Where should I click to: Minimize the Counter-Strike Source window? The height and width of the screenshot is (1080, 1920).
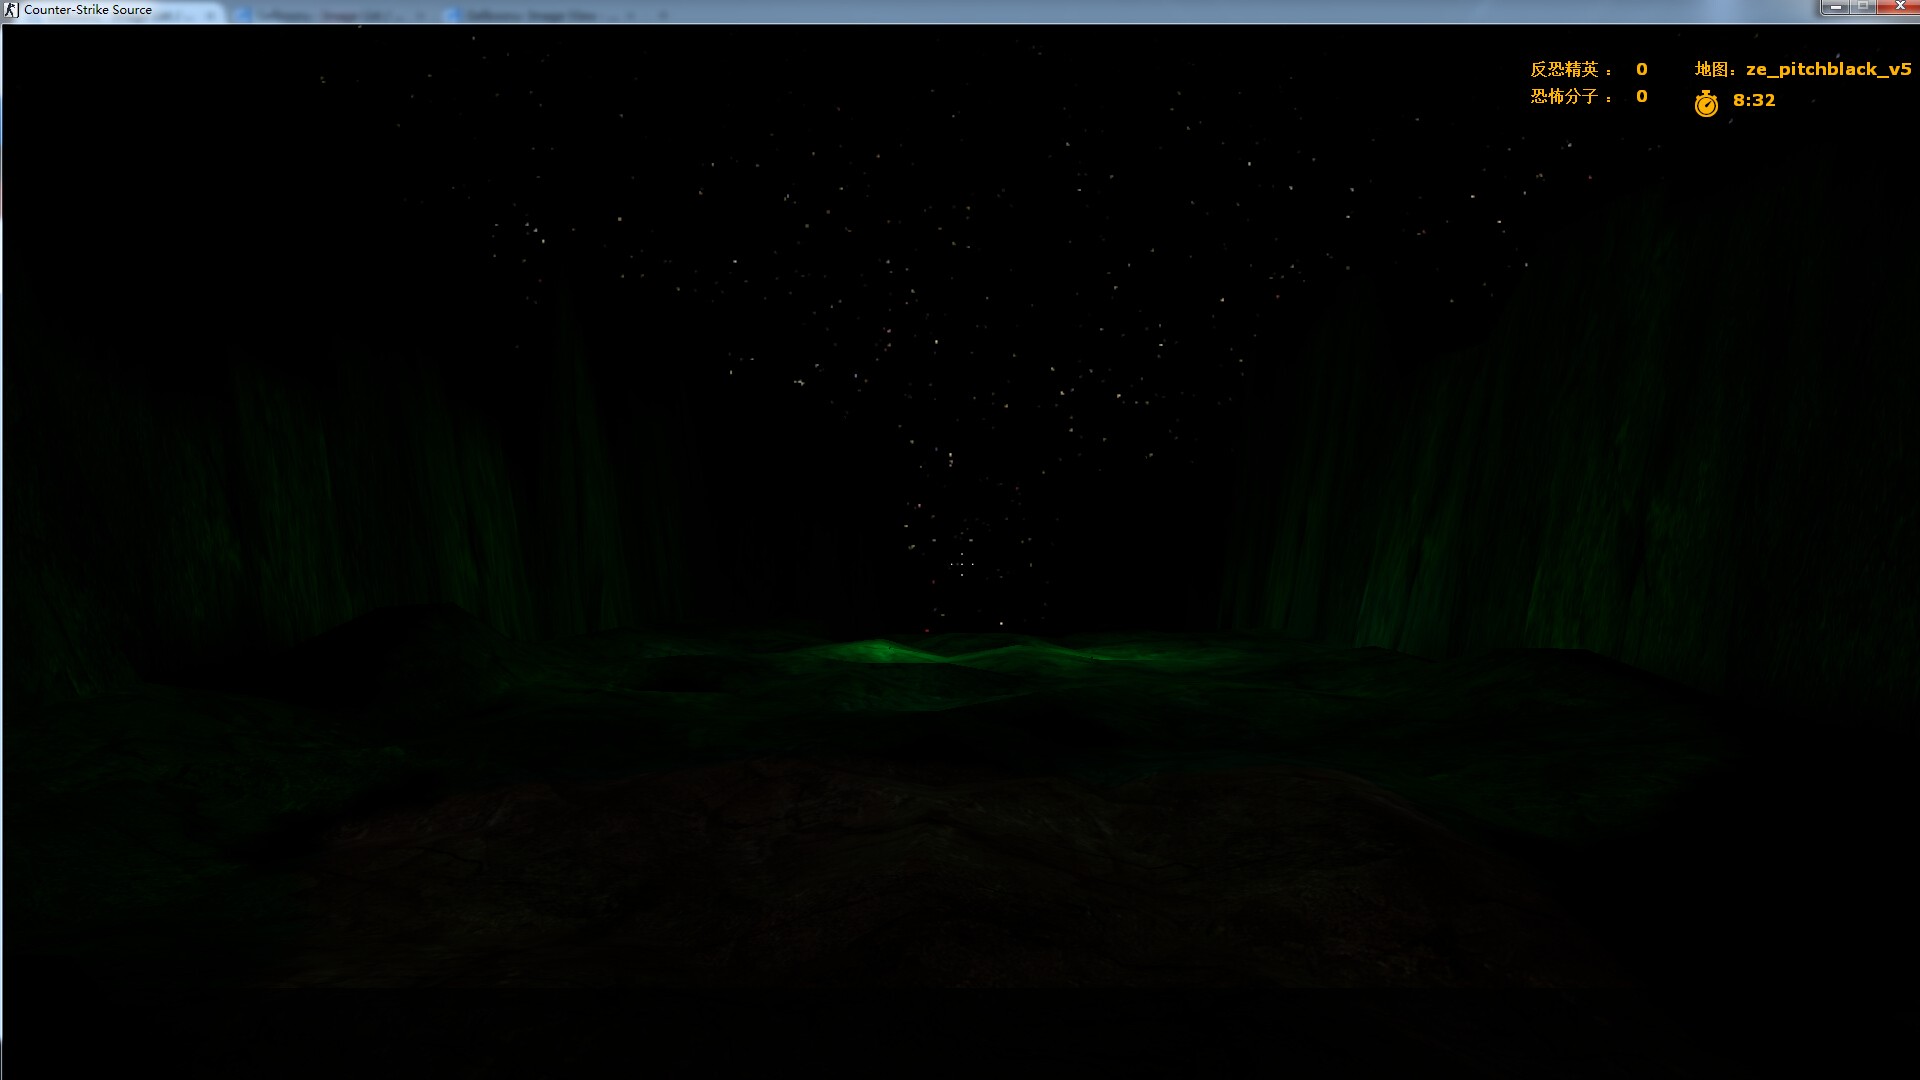[x=1835, y=7]
